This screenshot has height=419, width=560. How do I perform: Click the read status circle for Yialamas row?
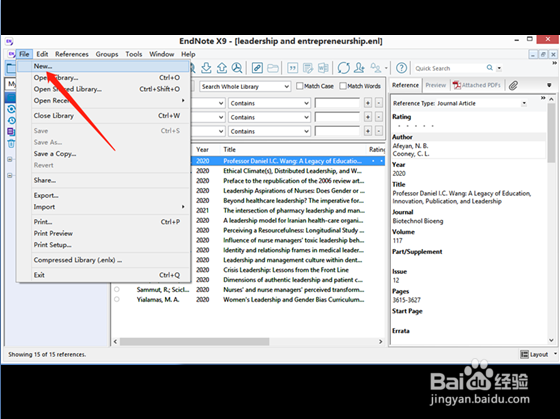point(117,299)
